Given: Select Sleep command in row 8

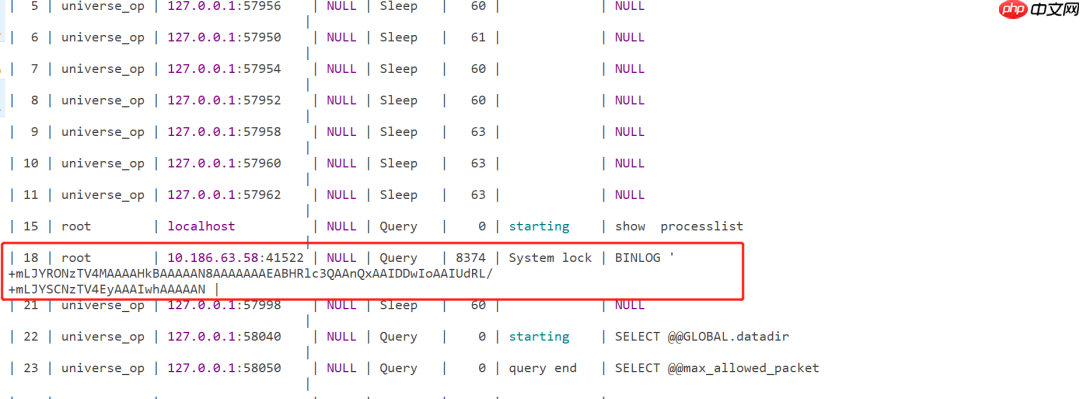Looking at the screenshot, I should (399, 101).
